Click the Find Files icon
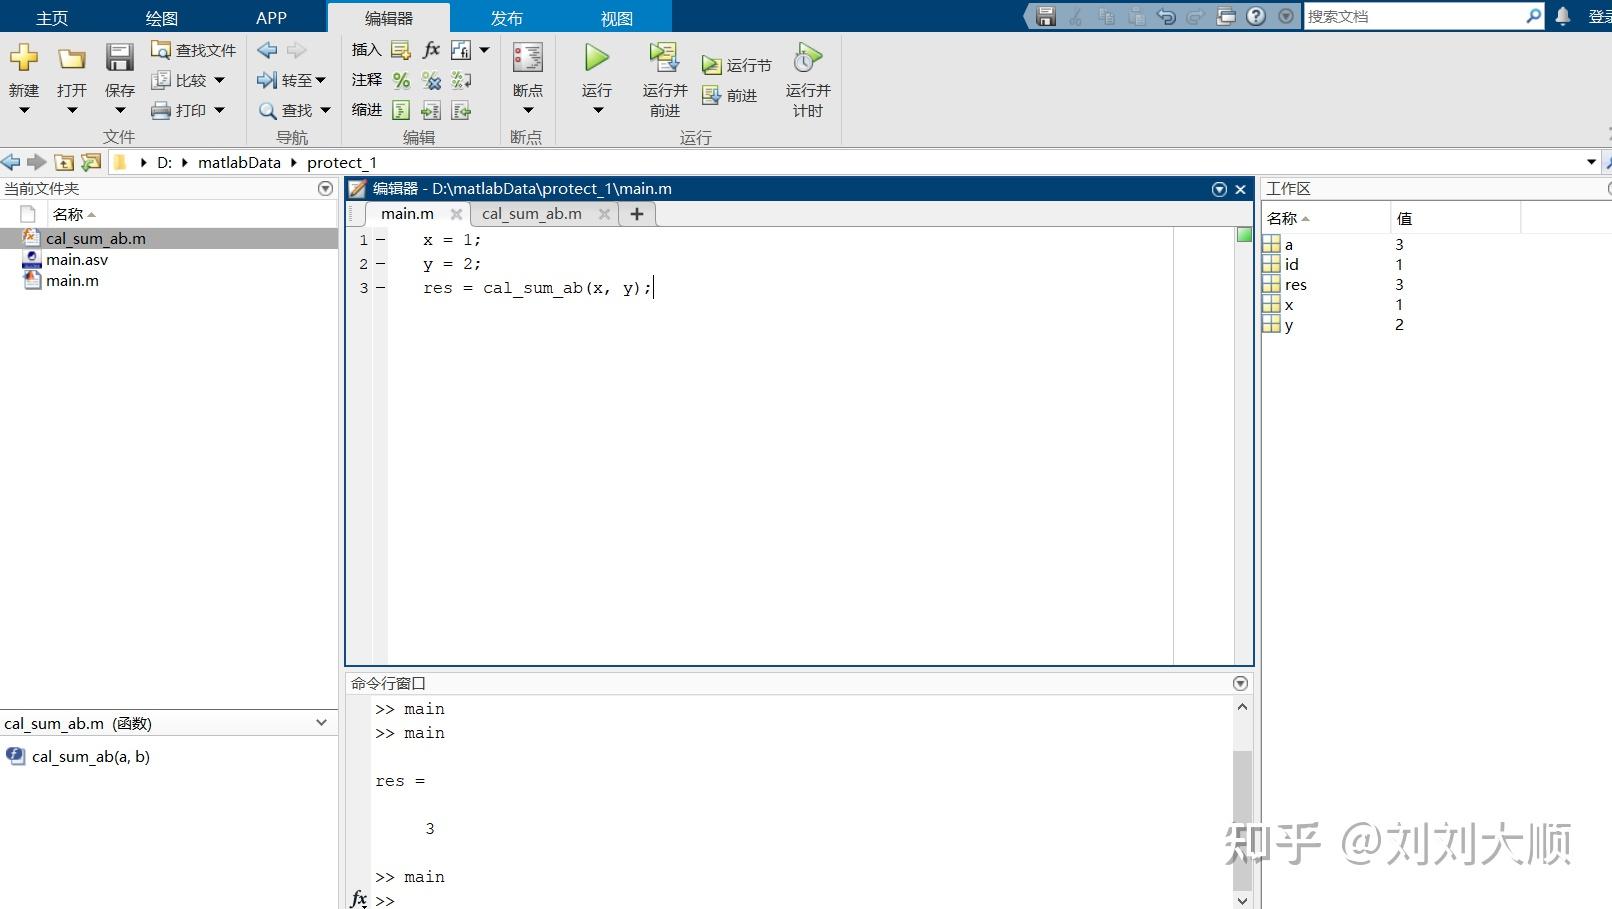This screenshot has height=909, width=1612. point(161,50)
